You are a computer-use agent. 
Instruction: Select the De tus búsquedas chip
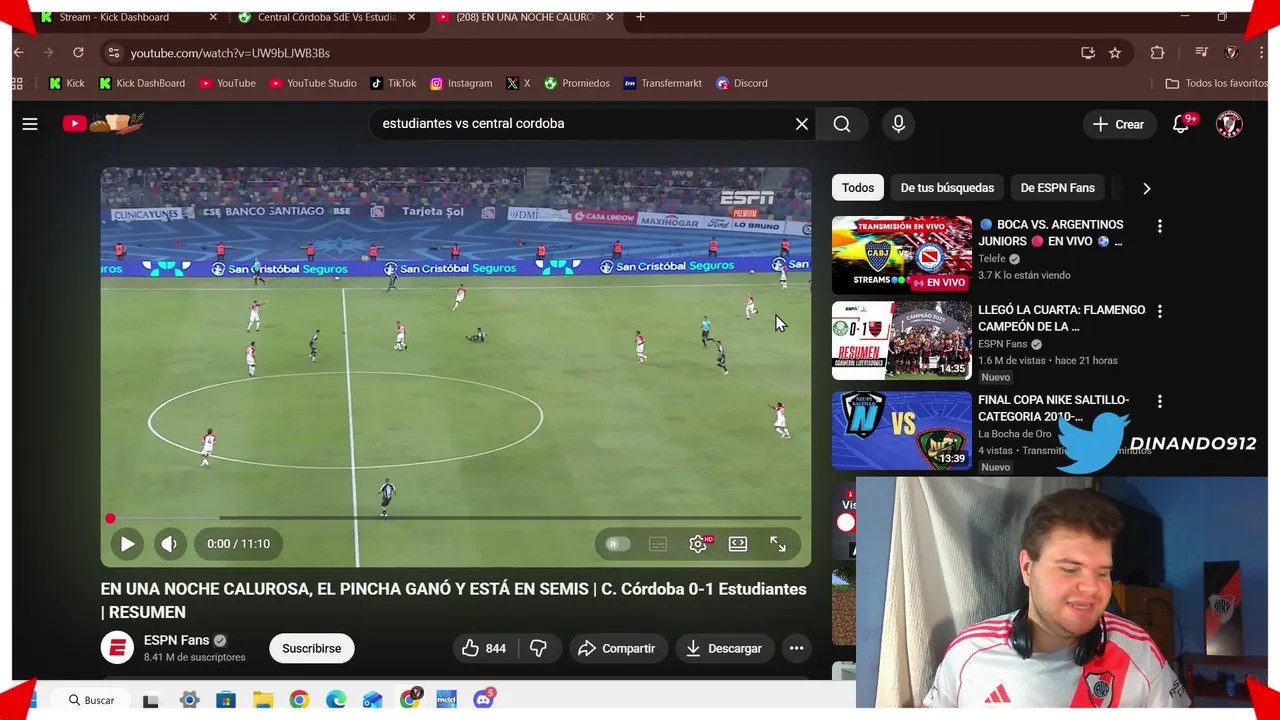pyautogui.click(x=947, y=188)
